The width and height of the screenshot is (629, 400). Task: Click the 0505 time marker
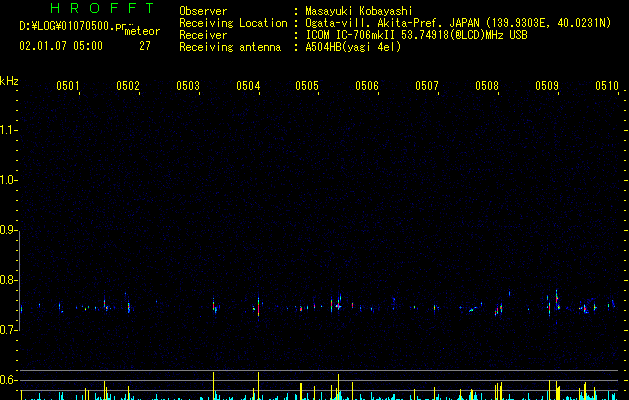coord(307,85)
